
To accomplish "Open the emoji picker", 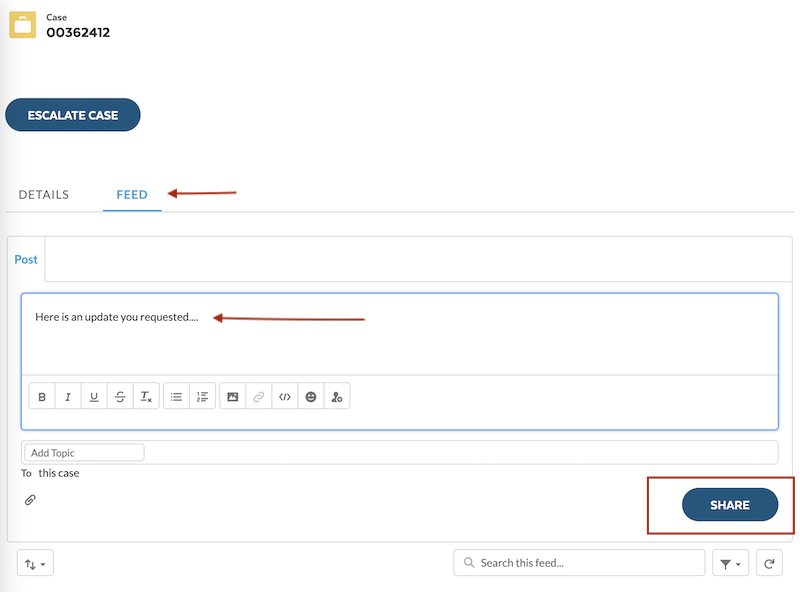I will click(x=311, y=397).
